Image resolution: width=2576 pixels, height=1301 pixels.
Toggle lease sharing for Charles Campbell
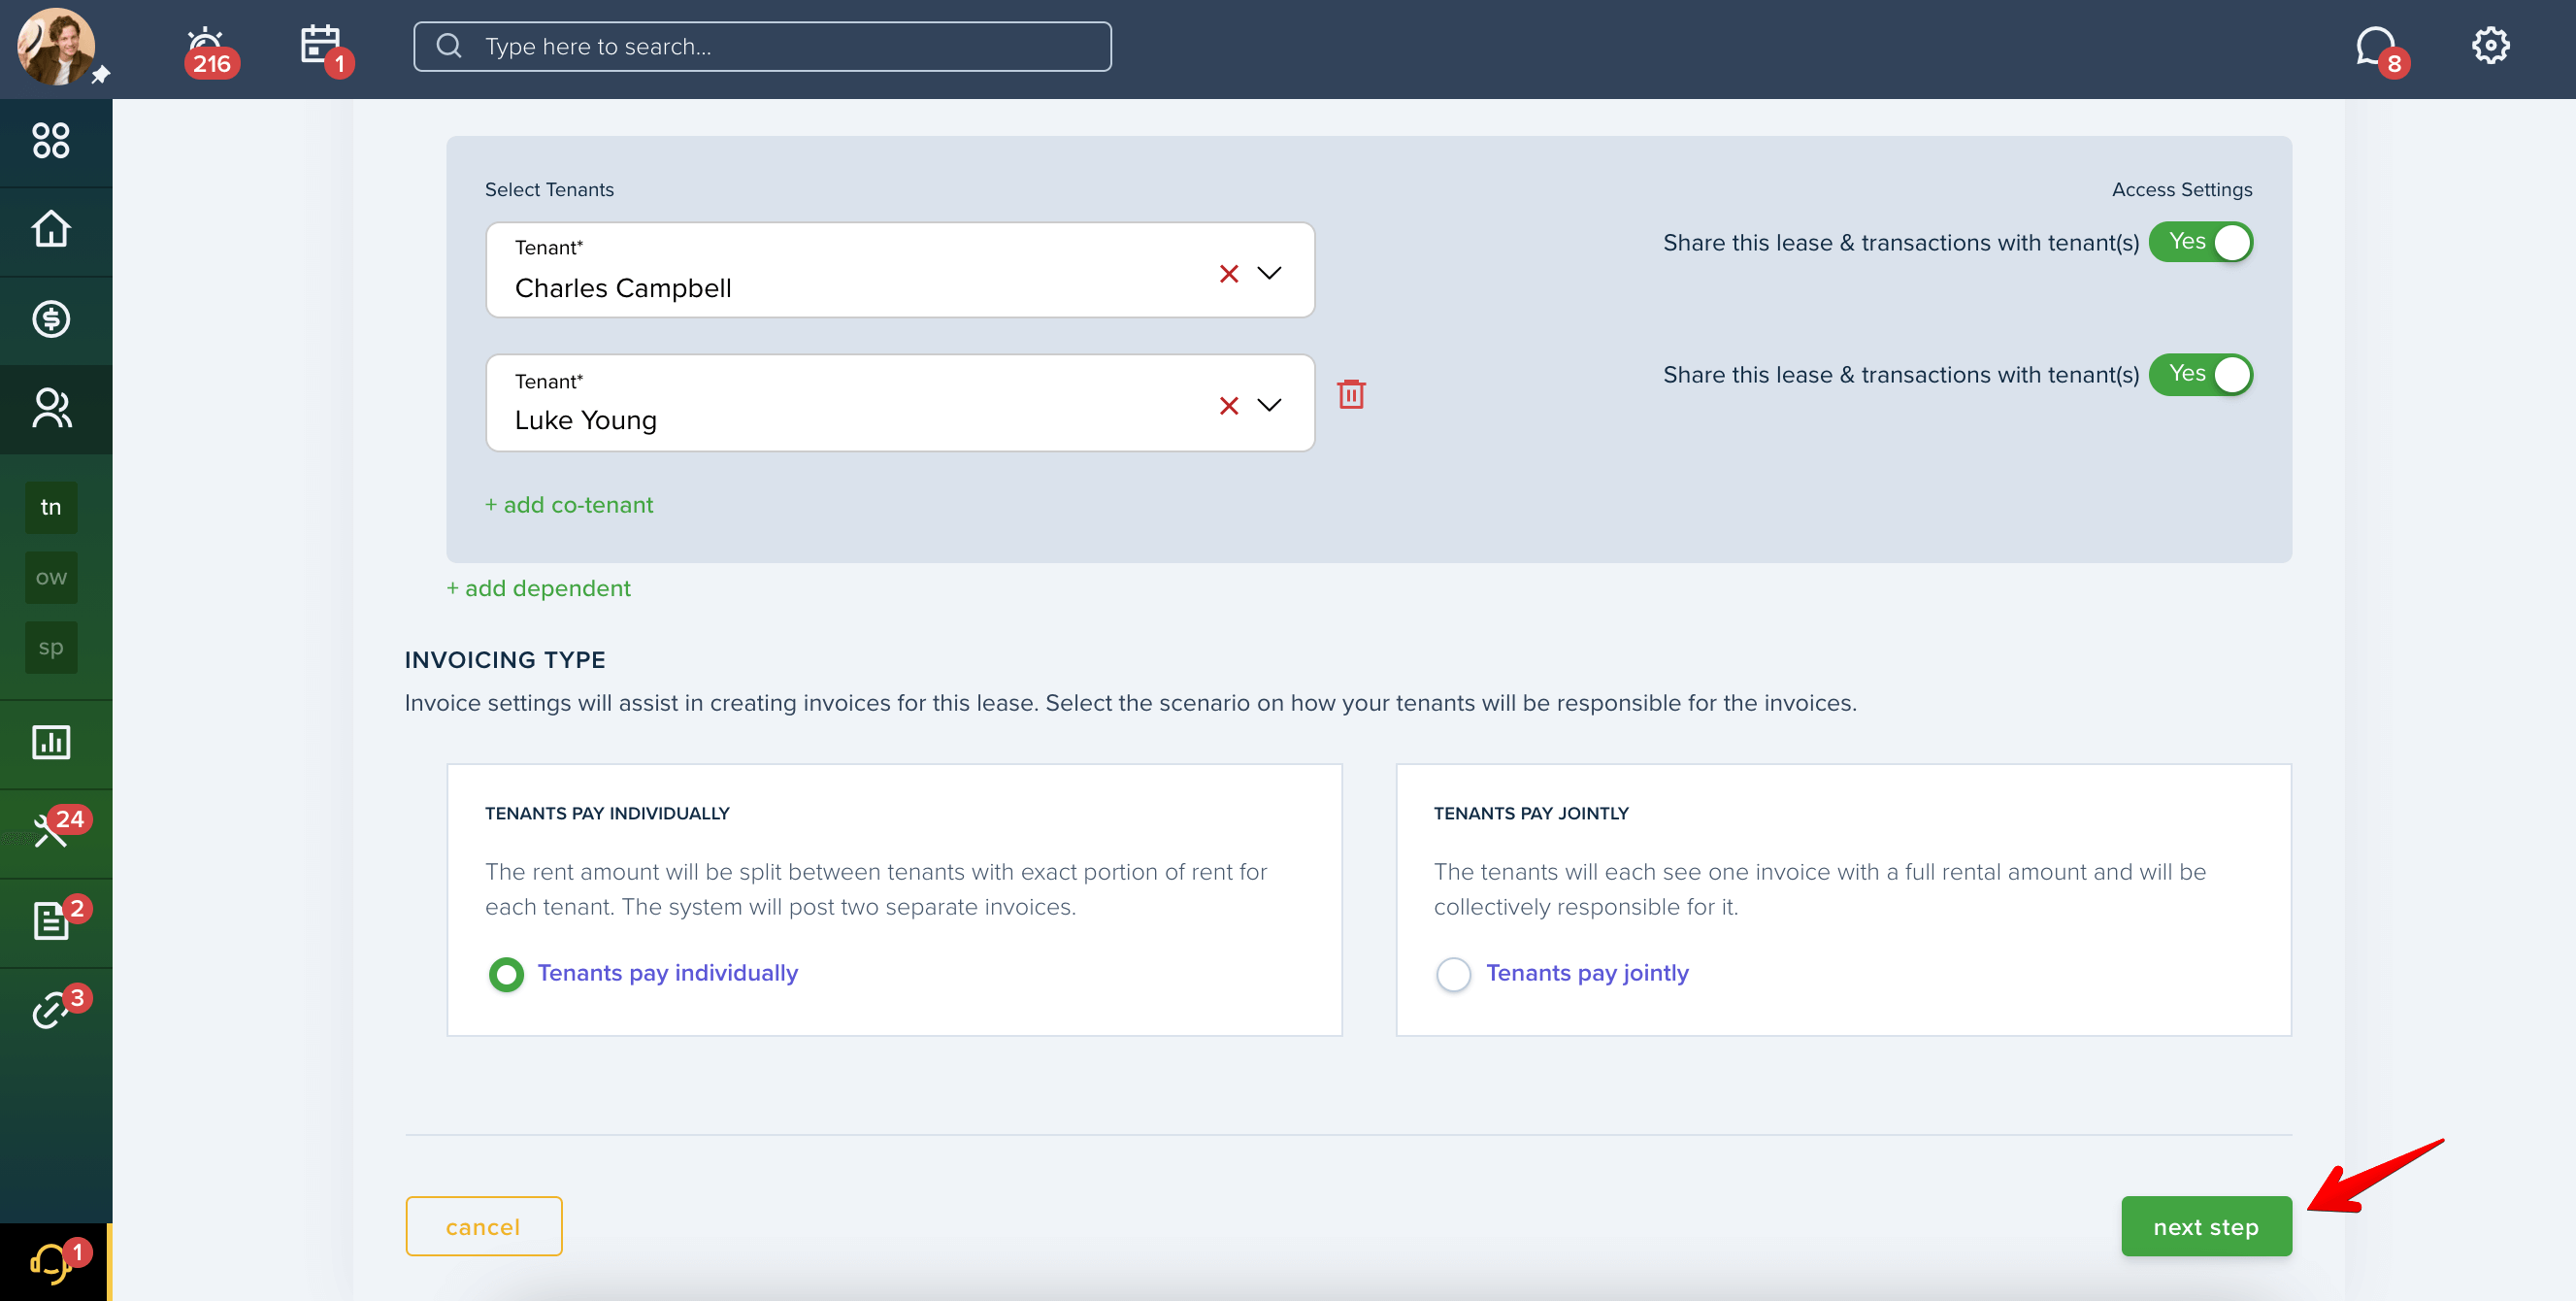(x=2200, y=242)
